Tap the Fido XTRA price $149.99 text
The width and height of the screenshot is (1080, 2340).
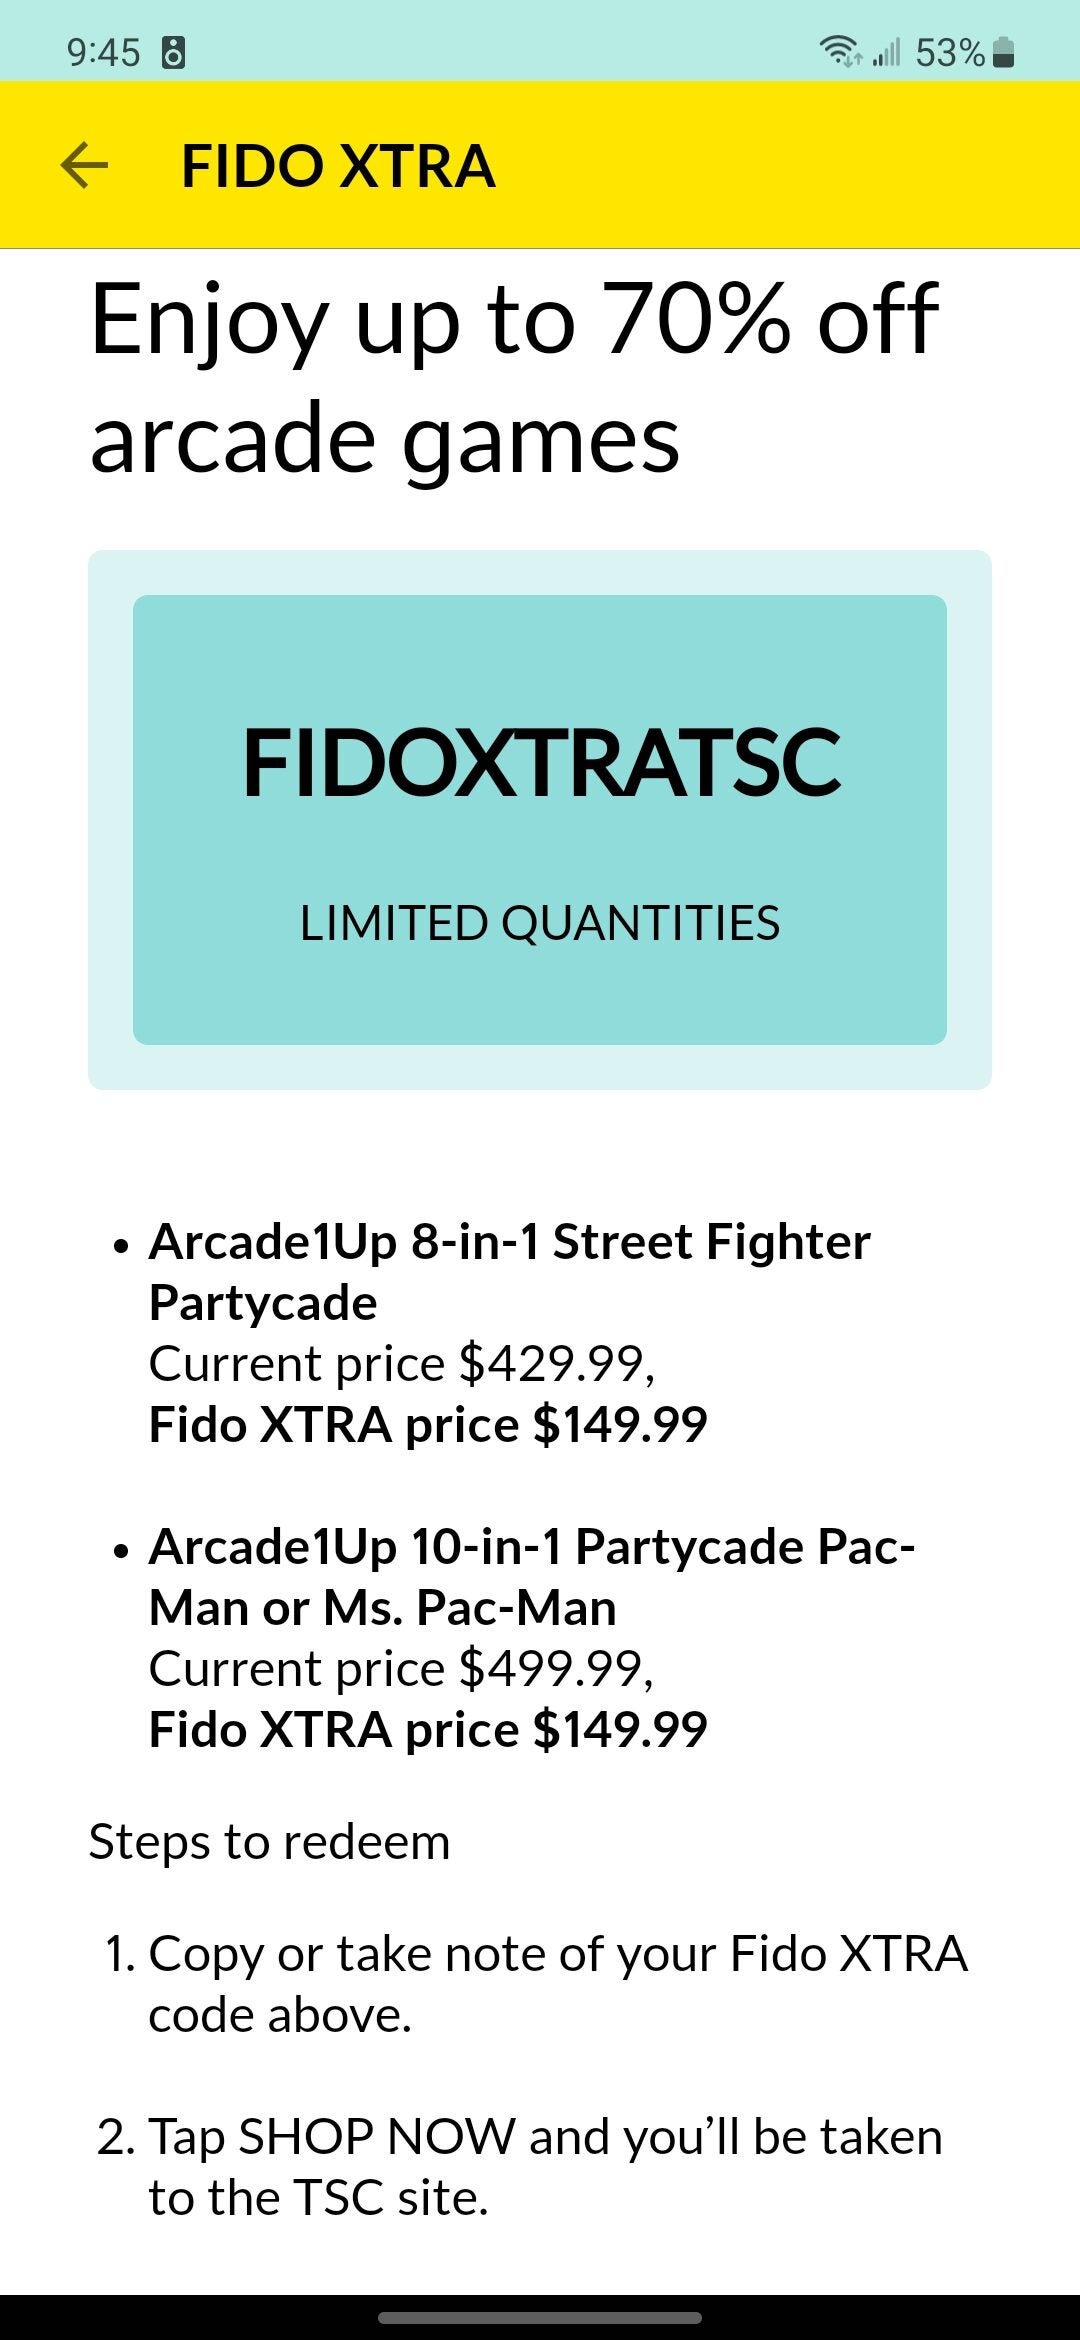(428, 1423)
